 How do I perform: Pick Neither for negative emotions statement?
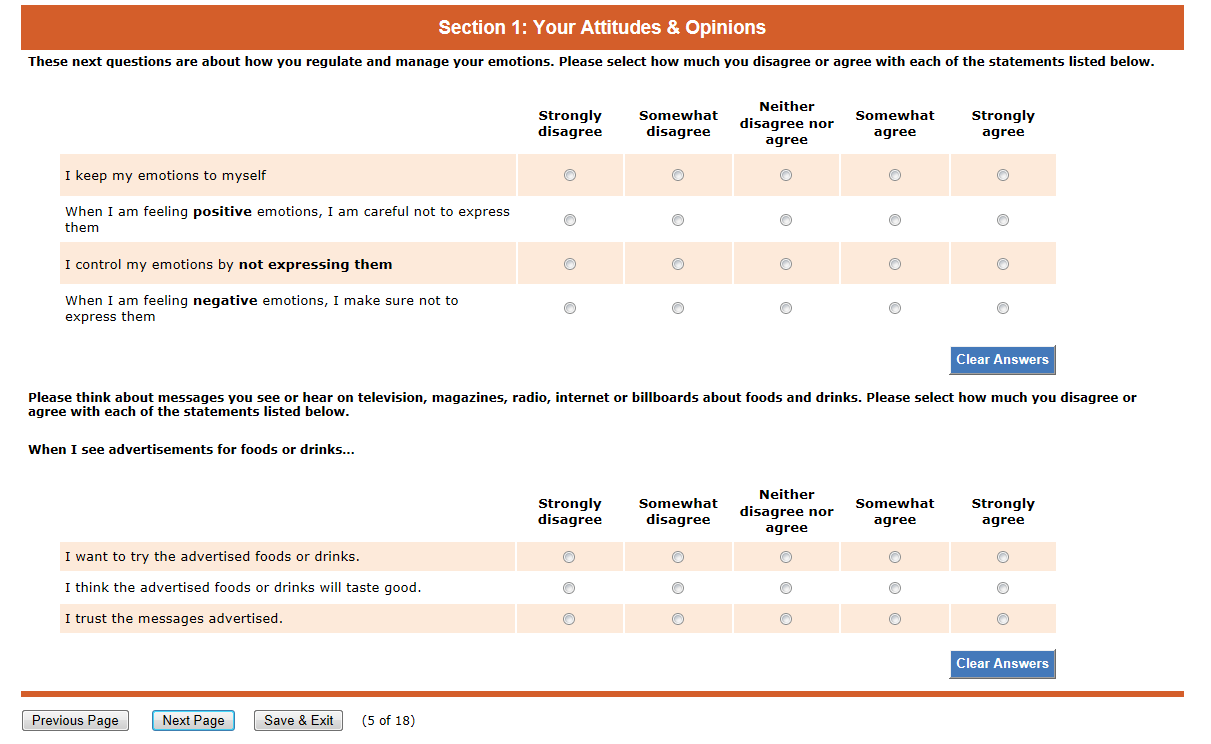[786, 309]
